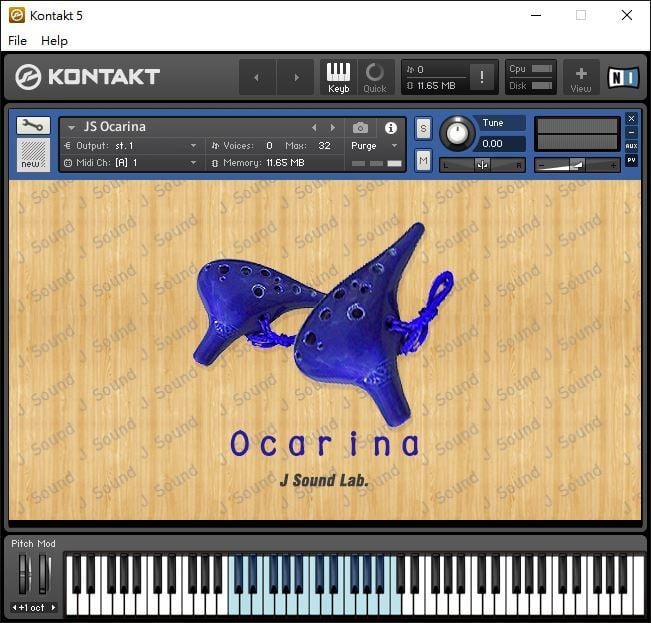
Task: Toggle the AUX sends panel
Action: (631, 146)
